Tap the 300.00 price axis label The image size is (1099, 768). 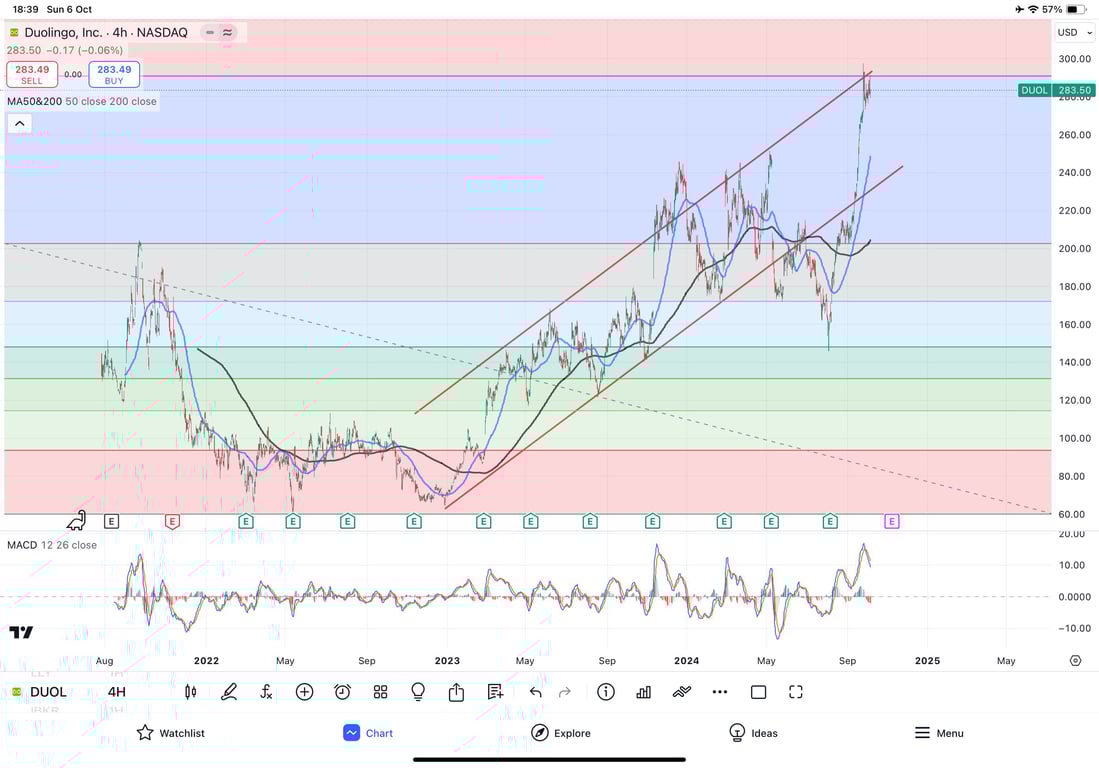tap(1075, 59)
